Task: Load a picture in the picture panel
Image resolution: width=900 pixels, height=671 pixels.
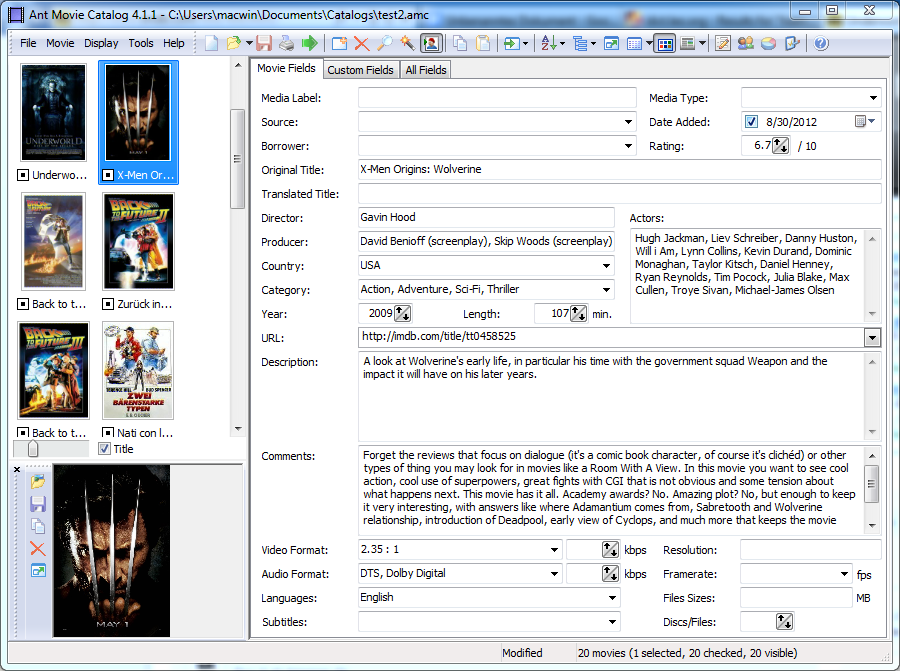Action: point(38,482)
